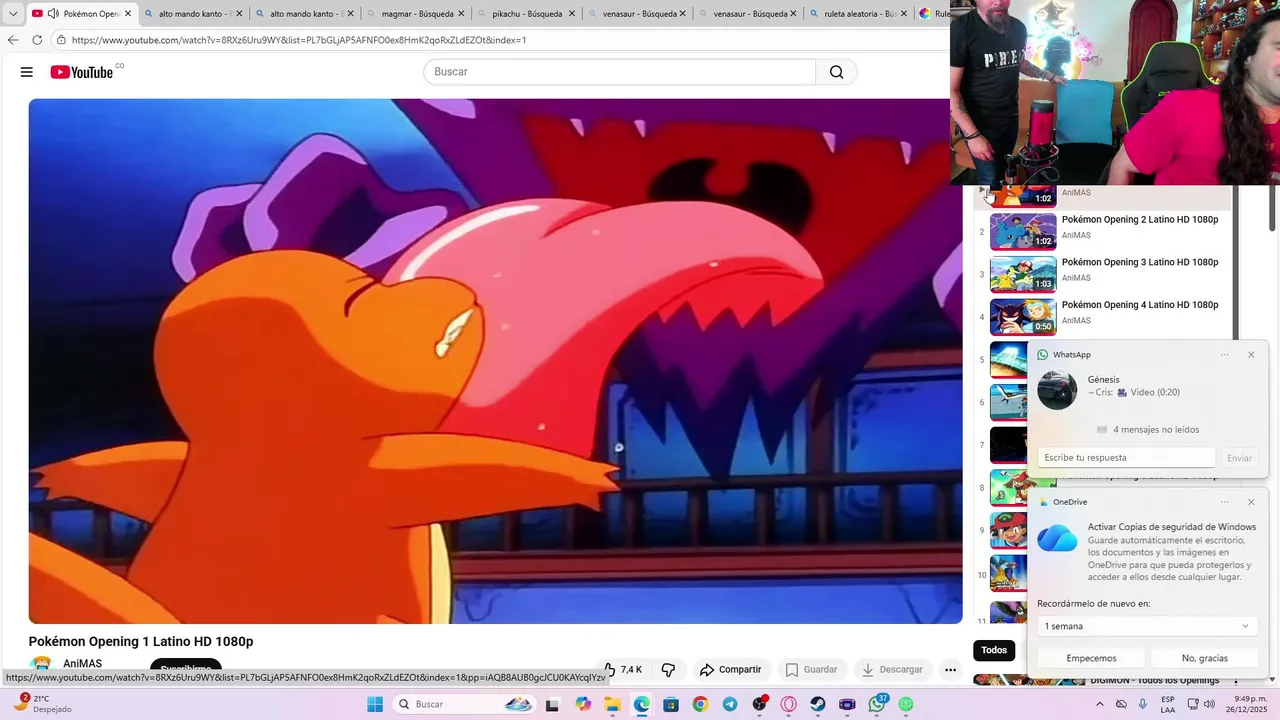Click the YouTube search magnifier button
The height and width of the screenshot is (720, 1280).
pyautogui.click(x=836, y=72)
